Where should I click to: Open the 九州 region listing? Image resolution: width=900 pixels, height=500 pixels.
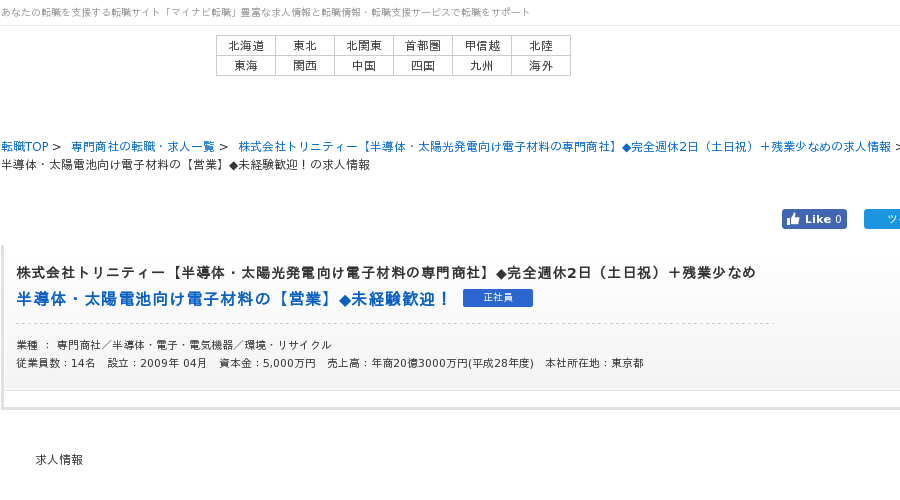click(x=482, y=65)
